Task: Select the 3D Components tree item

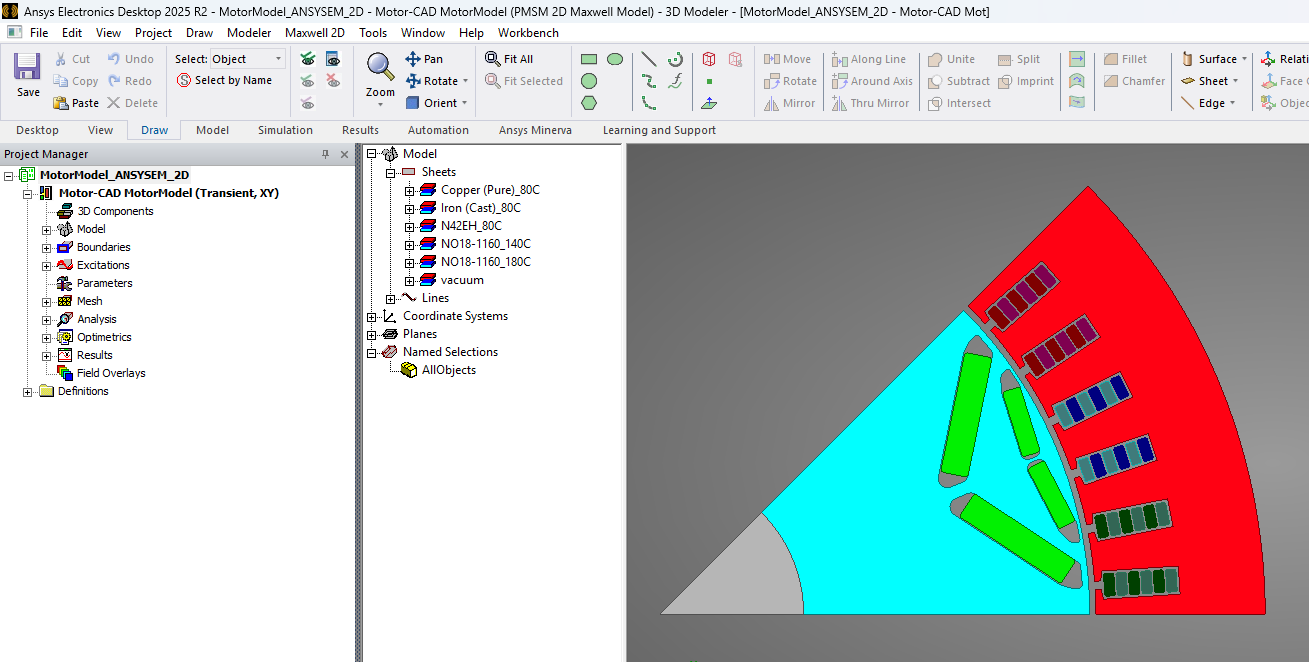Action: point(115,211)
